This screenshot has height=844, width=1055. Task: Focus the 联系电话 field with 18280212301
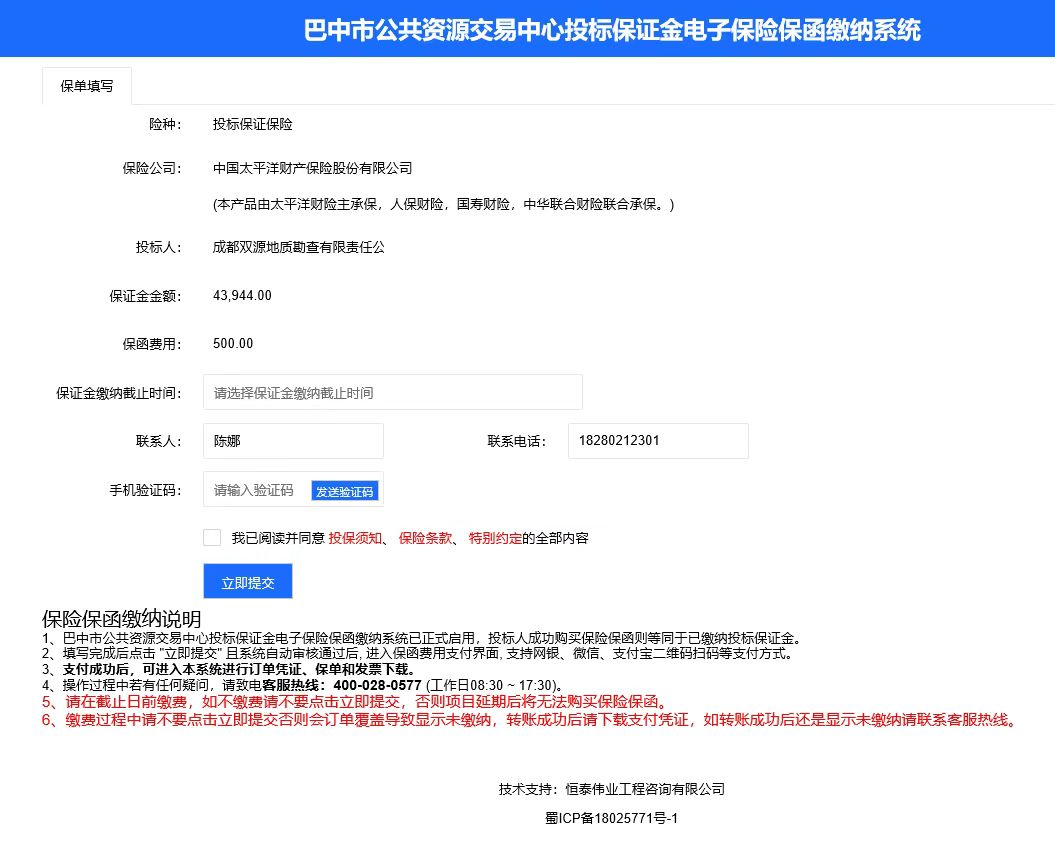coord(657,441)
